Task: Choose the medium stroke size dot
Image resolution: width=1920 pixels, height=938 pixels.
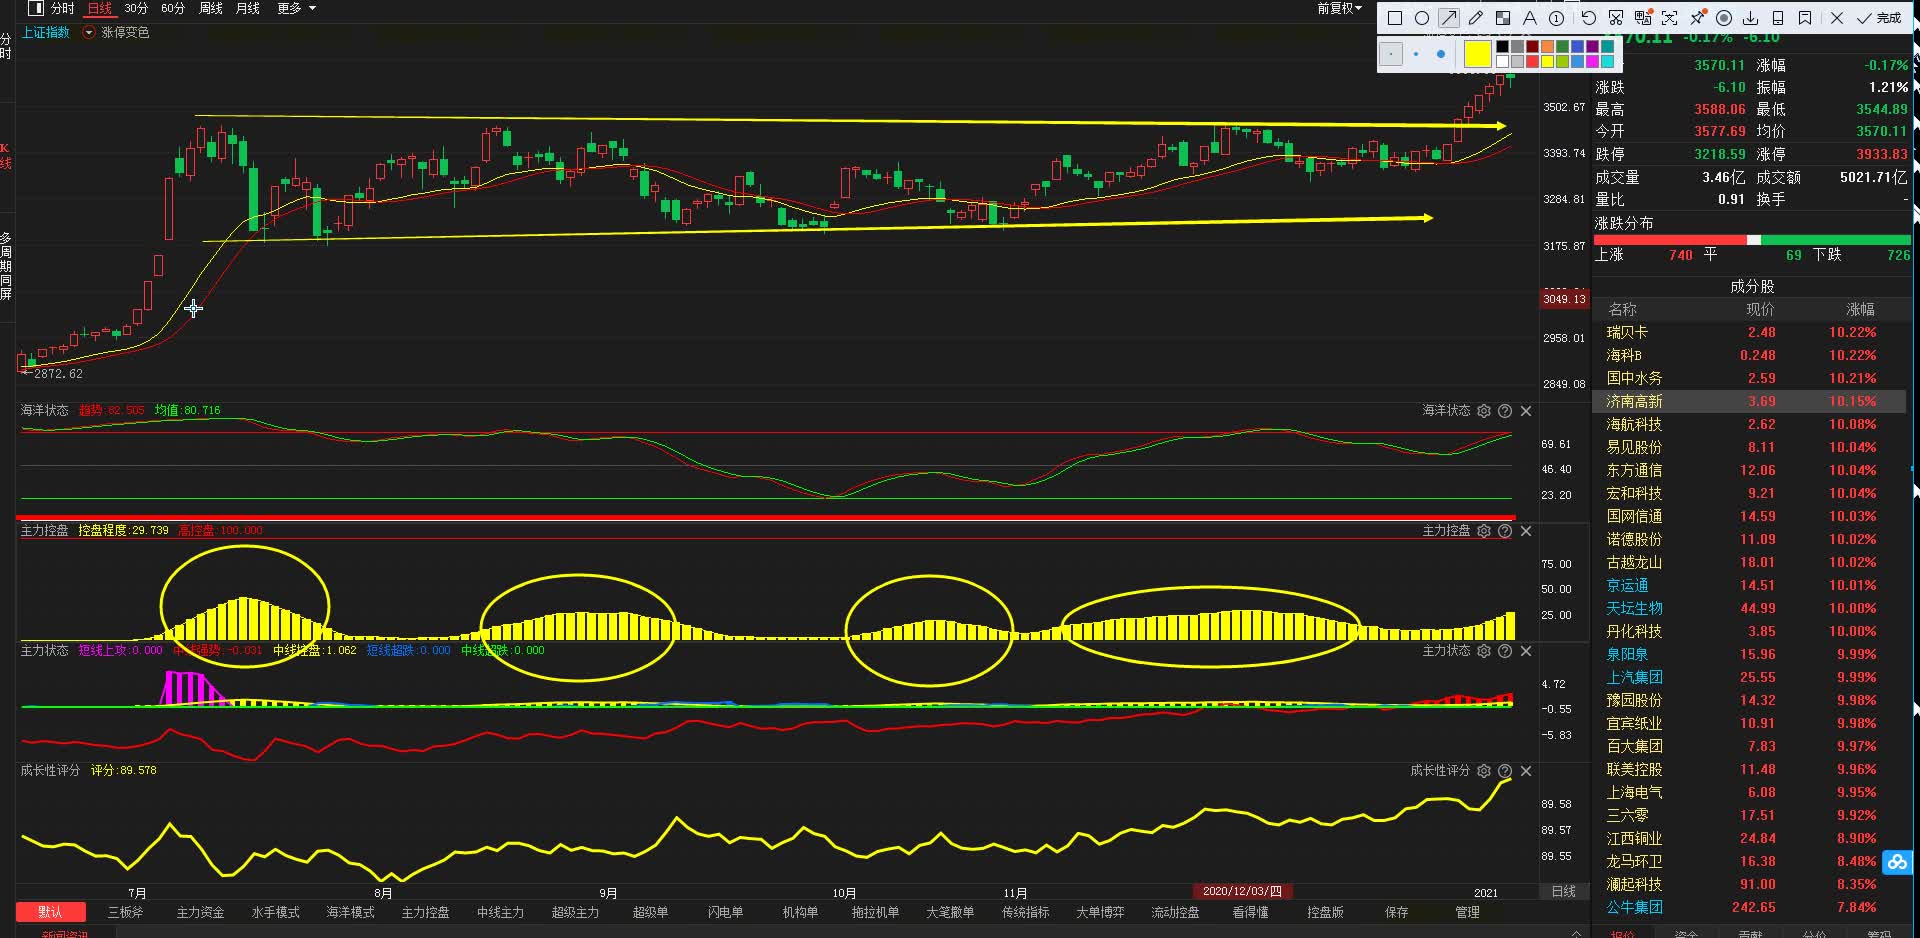Action: point(1416,54)
